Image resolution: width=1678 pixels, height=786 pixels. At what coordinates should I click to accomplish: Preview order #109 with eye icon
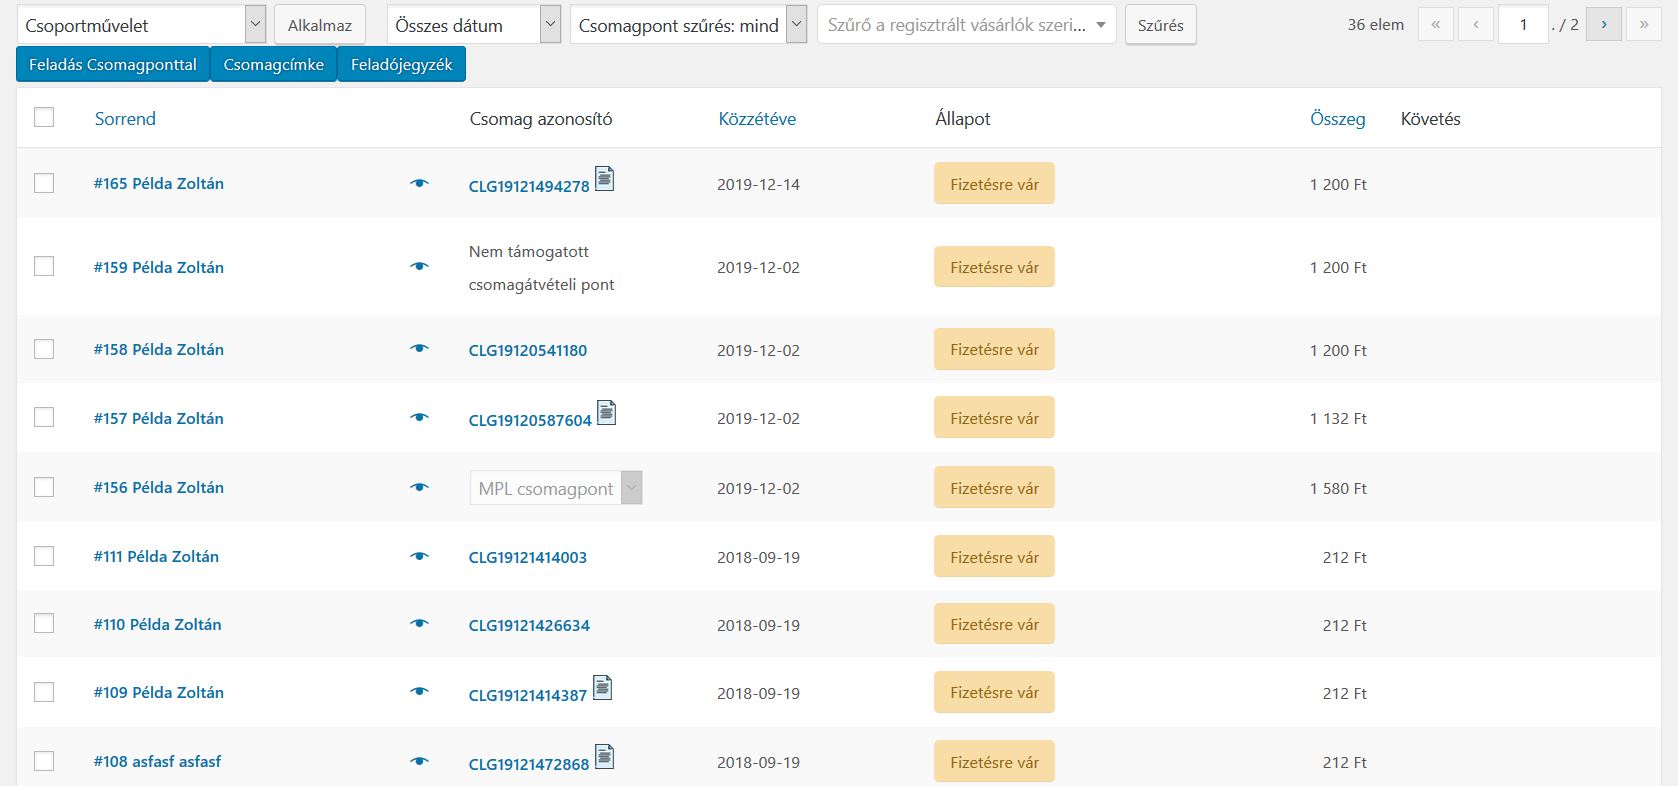point(419,692)
